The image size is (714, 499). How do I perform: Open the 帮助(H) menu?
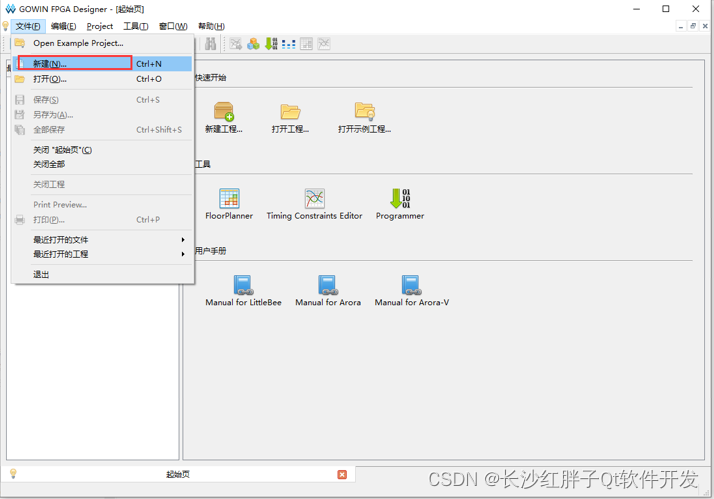point(211,26)
